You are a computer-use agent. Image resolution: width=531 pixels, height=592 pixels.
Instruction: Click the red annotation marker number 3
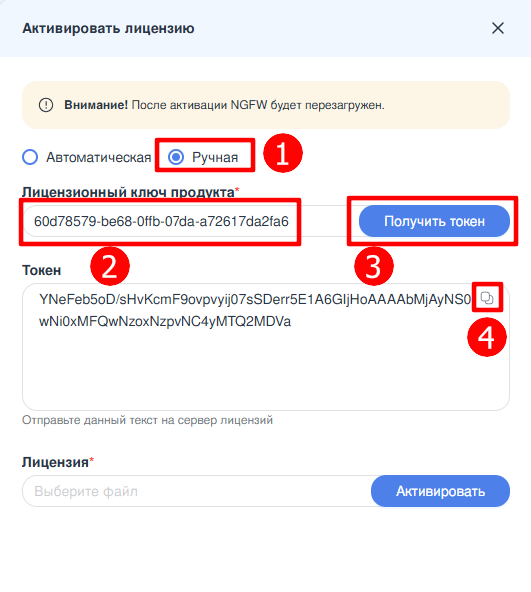point(374,266)
